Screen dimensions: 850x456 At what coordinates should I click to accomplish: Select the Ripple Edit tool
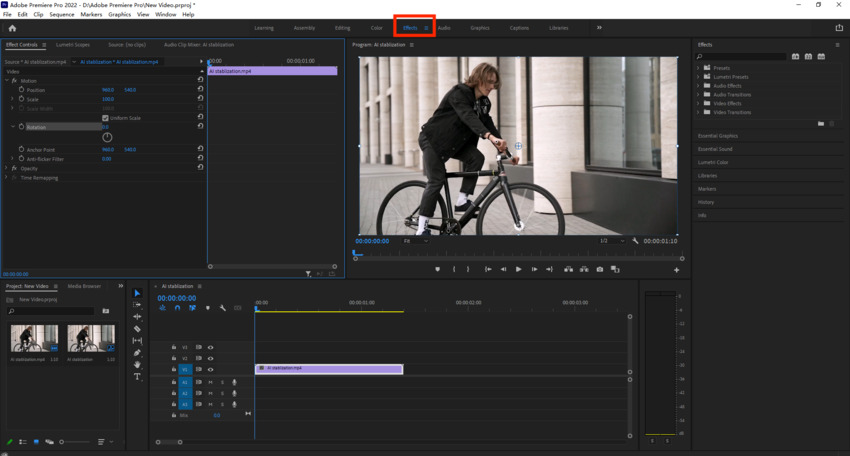coord(137,317)
